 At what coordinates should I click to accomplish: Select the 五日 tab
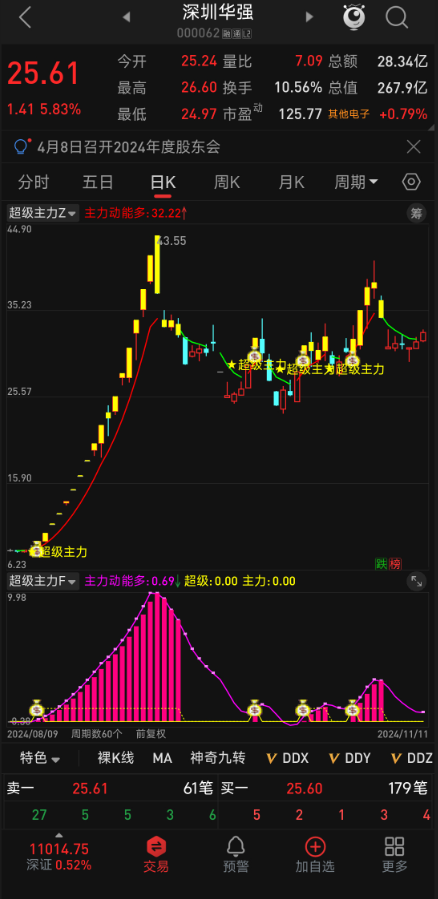(x=97, y=183)
